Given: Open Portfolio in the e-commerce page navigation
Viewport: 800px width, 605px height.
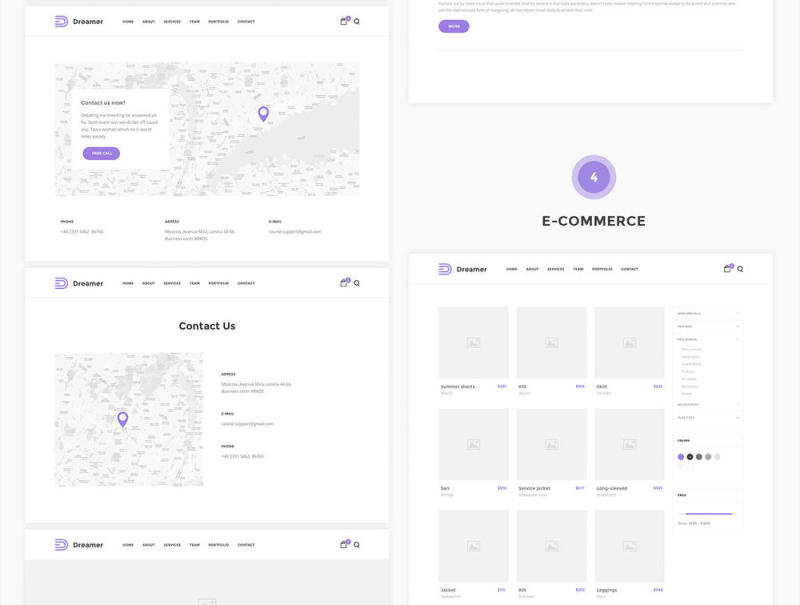Looking at the screenshot, I should [x=602, y=269].
